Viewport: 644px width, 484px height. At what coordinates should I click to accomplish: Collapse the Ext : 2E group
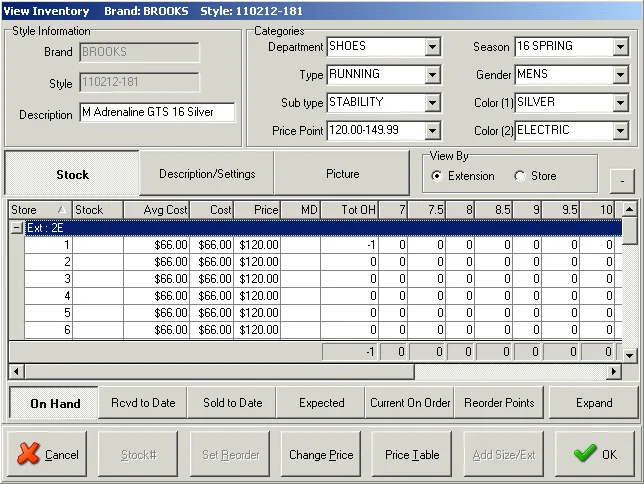coord(16,228)
